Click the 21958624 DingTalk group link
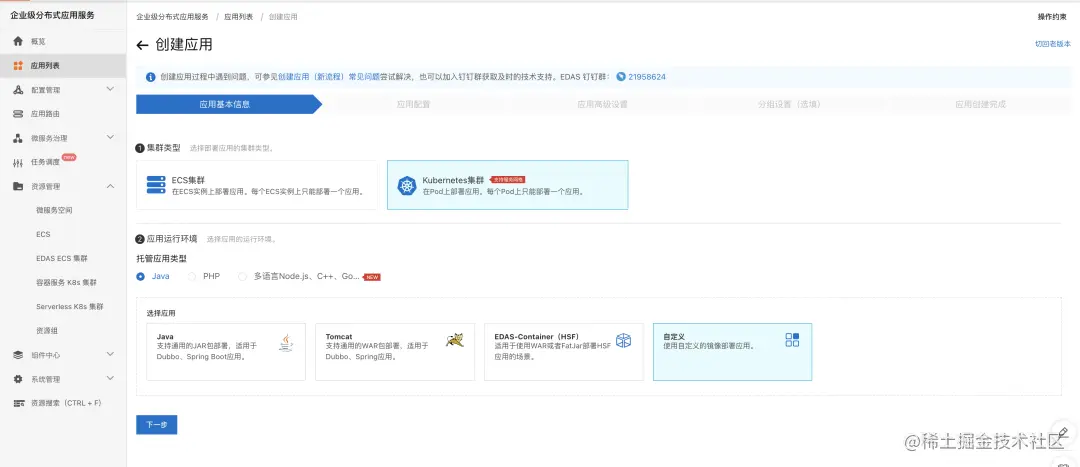Image resolution: width=1080 pixels, height=467 pixels. pos(647,77)
